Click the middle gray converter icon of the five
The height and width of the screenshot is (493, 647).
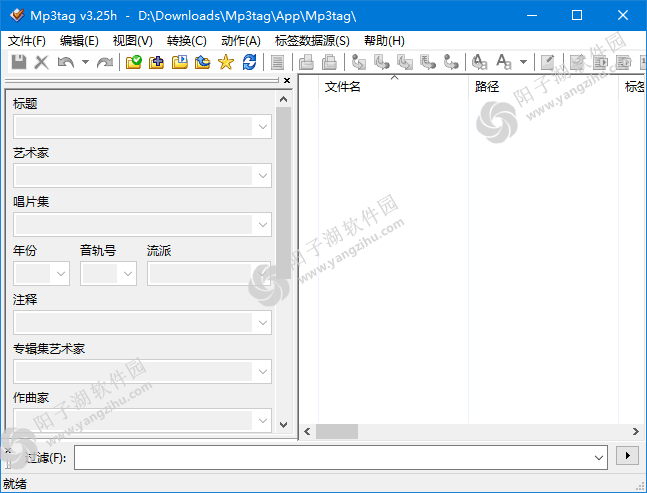[x=405, y=62]
